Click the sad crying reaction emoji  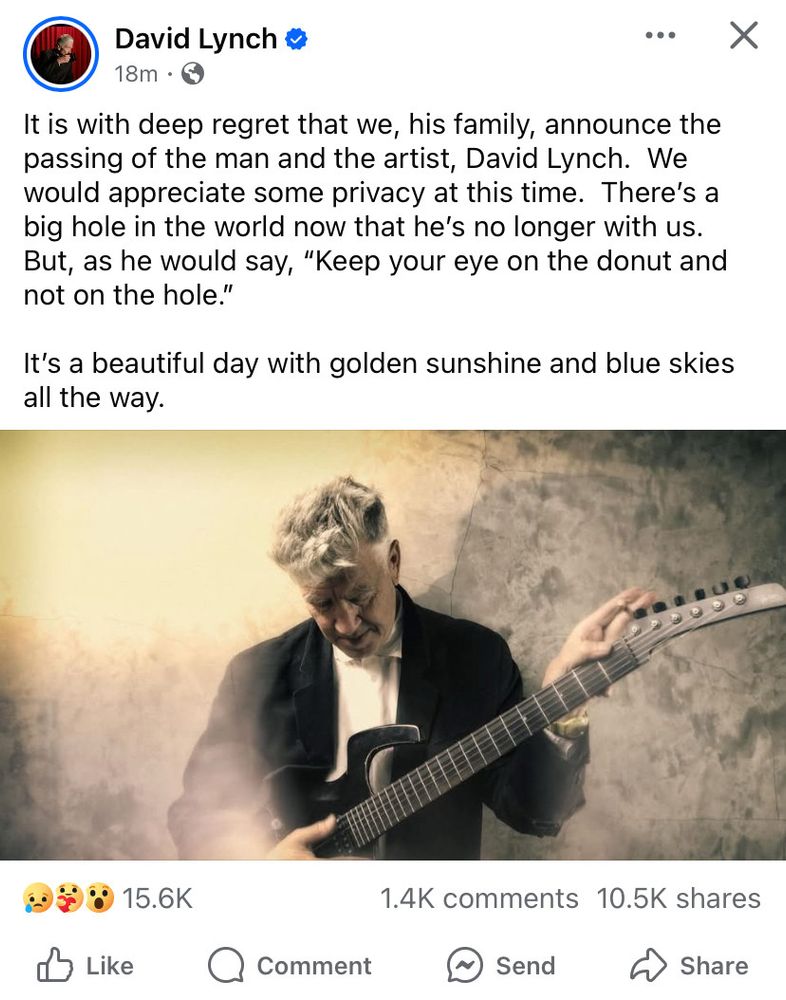point(37,898)
